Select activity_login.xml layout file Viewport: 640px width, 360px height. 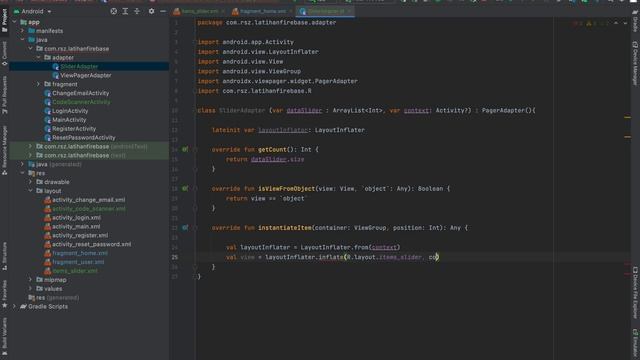click(76, 218)
